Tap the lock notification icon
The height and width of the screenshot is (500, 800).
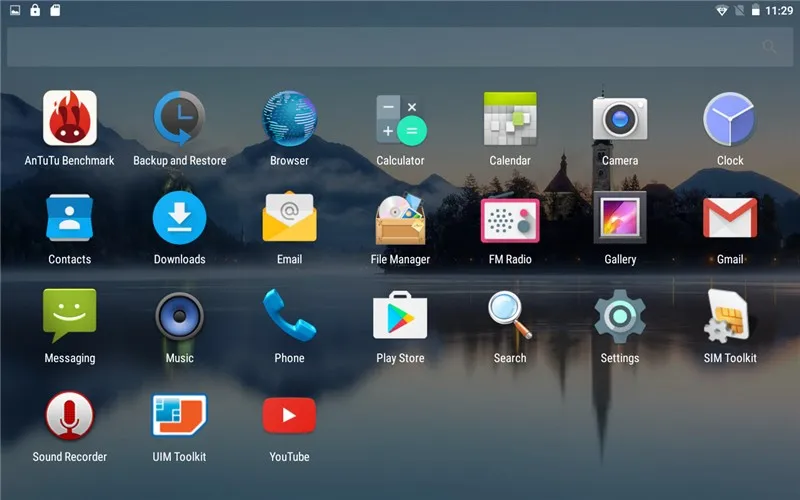(x=35, y=10)
